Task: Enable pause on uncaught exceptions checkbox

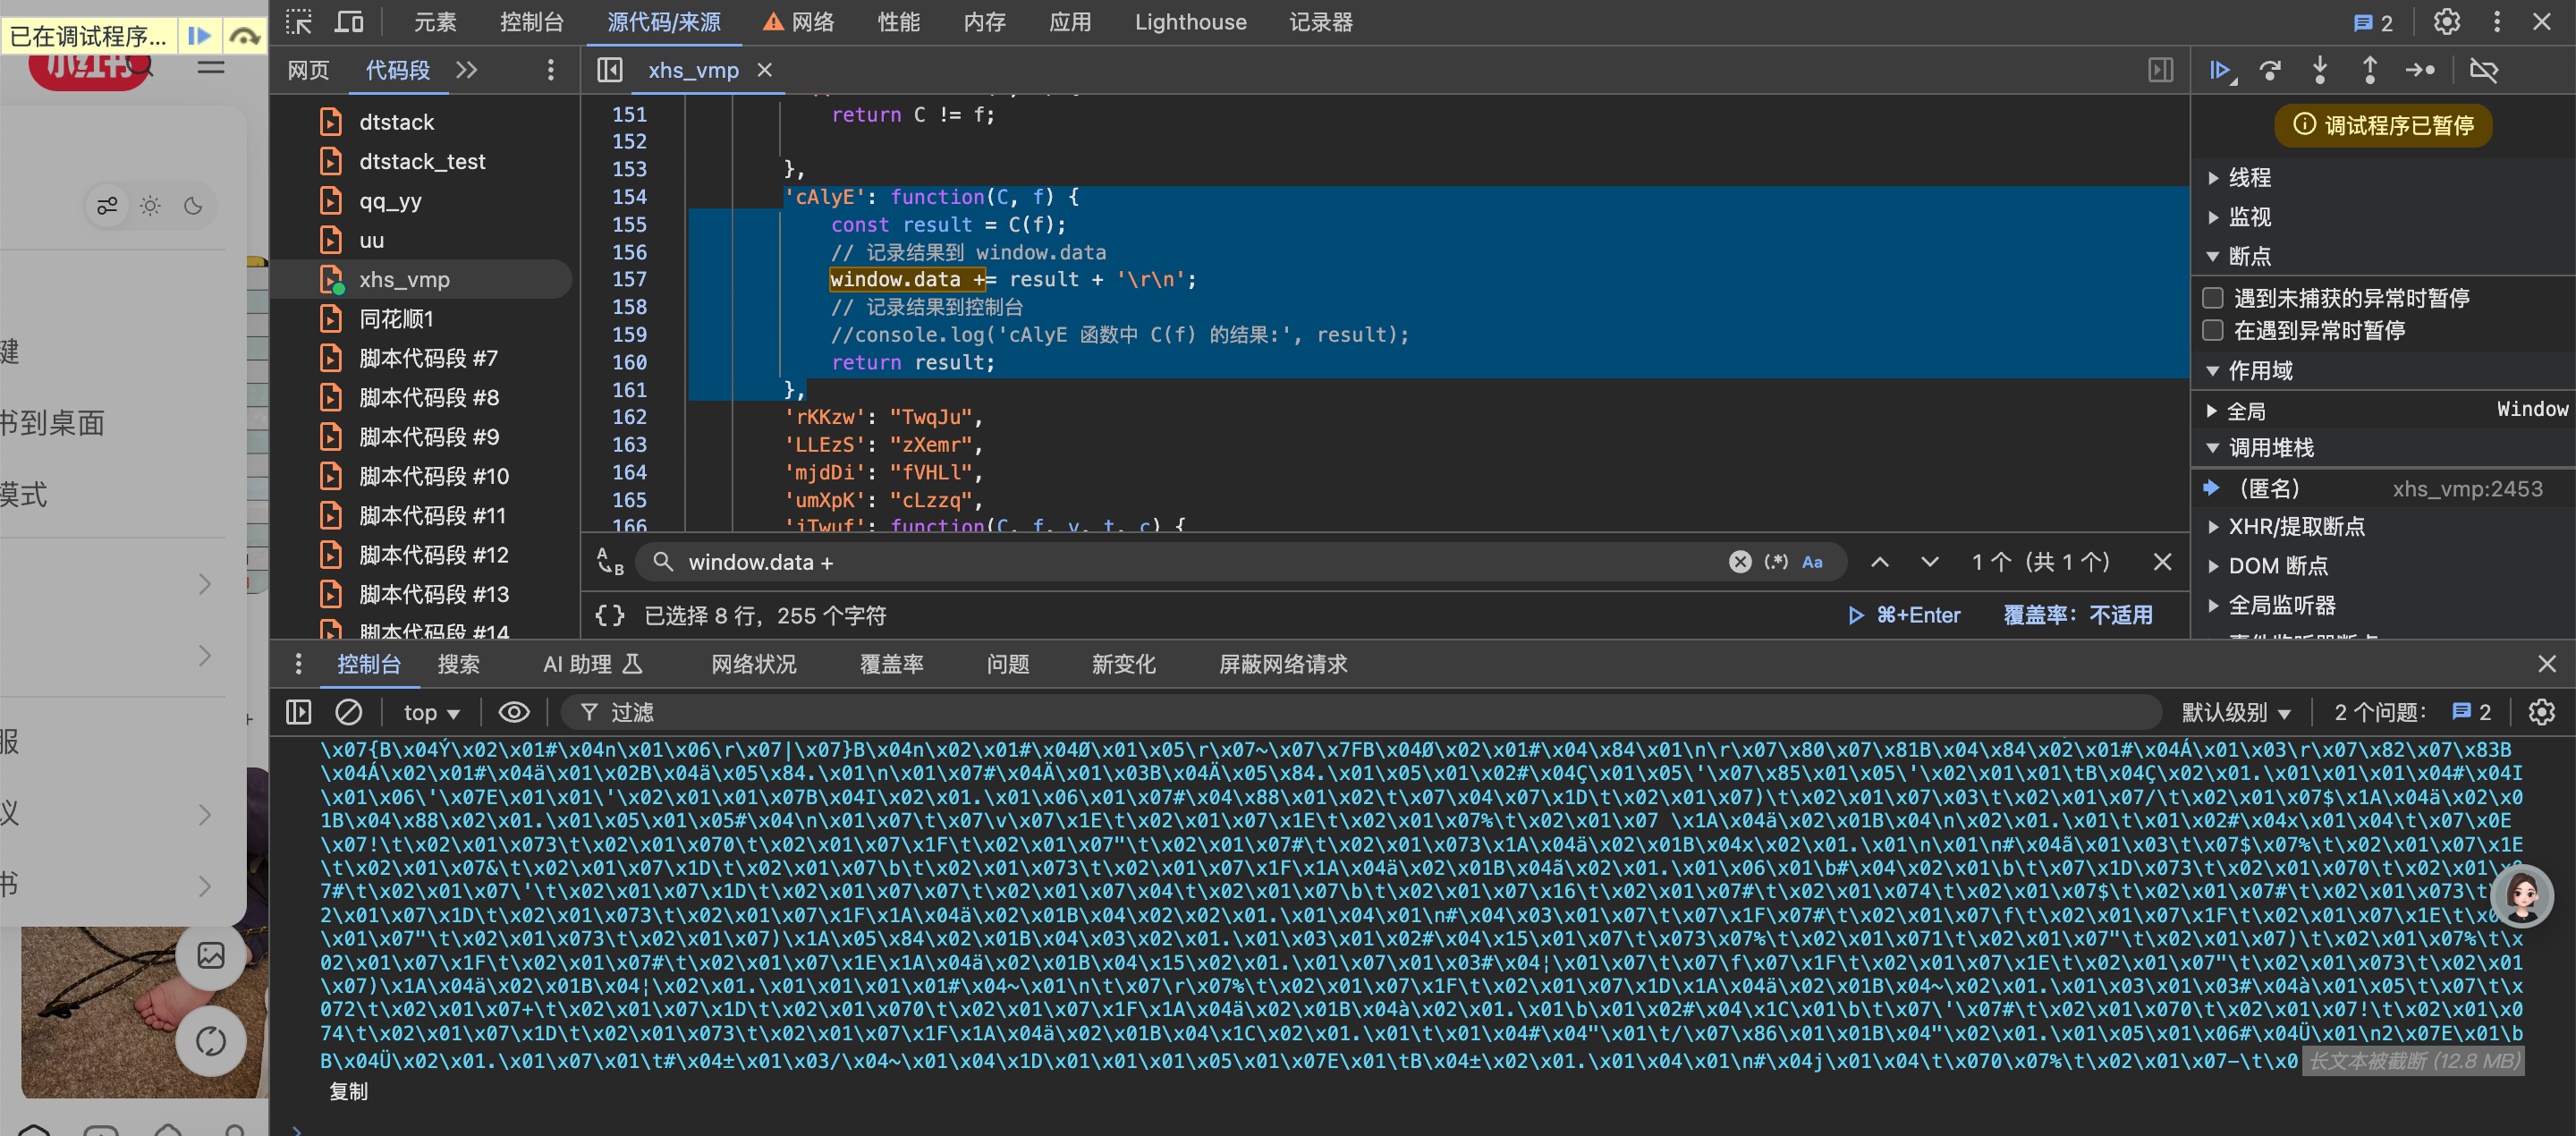Action: click(2214, 298)
